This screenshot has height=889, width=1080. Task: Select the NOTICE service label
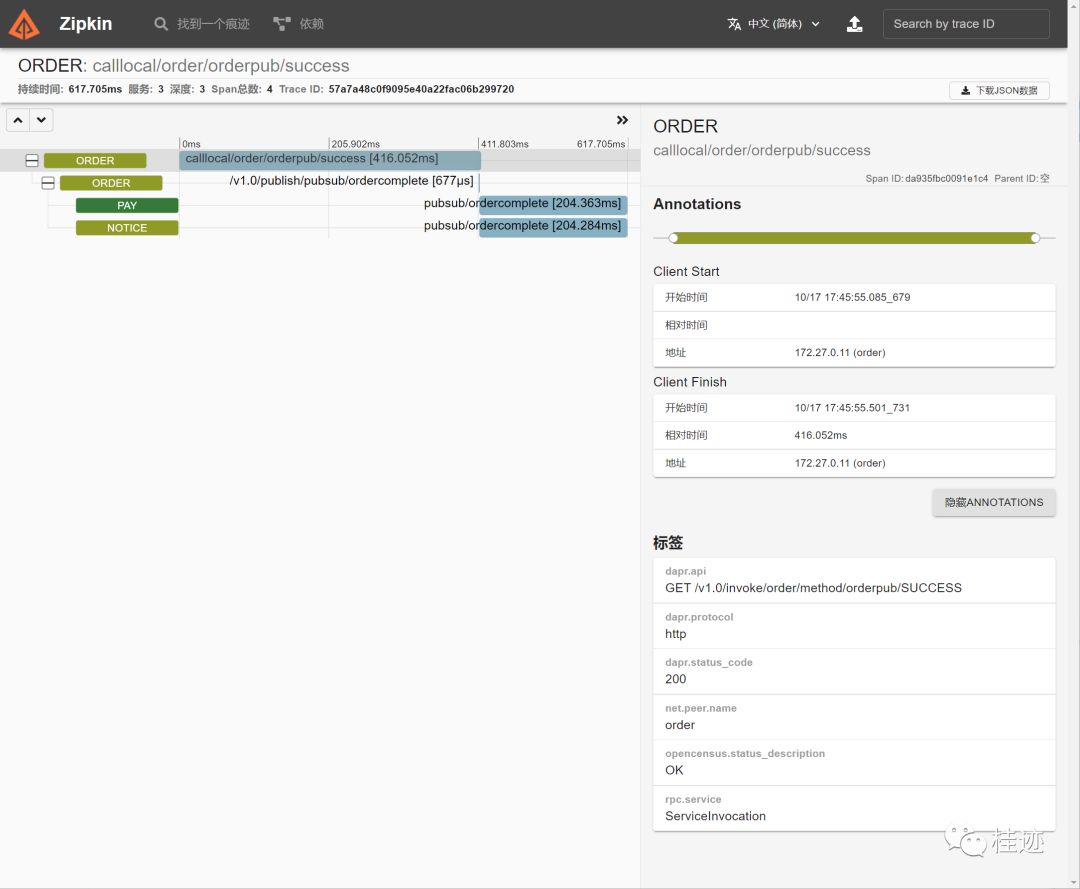coord(127,228)
